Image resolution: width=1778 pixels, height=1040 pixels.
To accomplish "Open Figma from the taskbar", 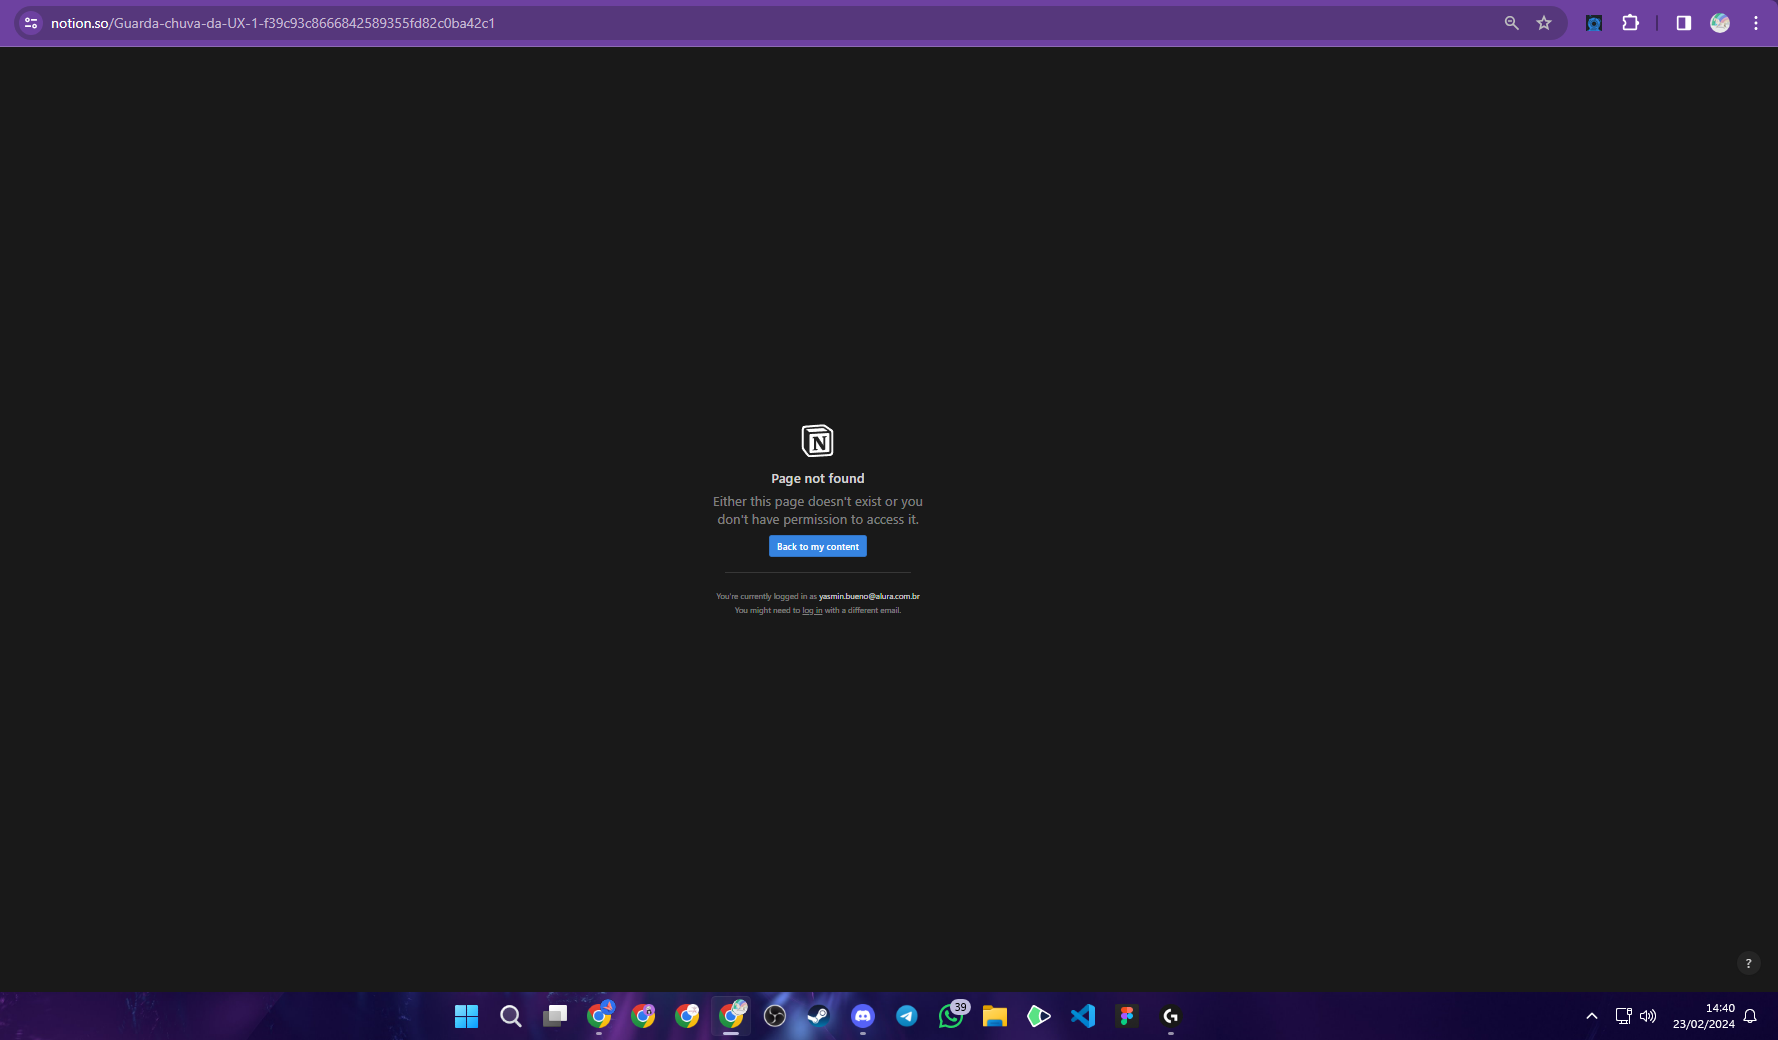I will click(1127, 1016).
